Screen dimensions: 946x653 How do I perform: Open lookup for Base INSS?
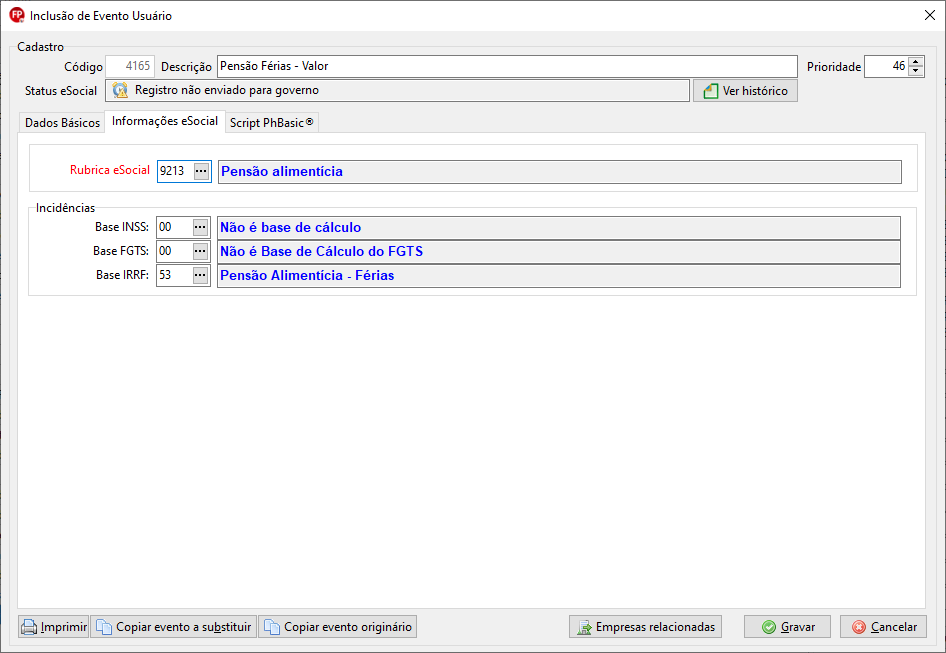pos(200,228)
